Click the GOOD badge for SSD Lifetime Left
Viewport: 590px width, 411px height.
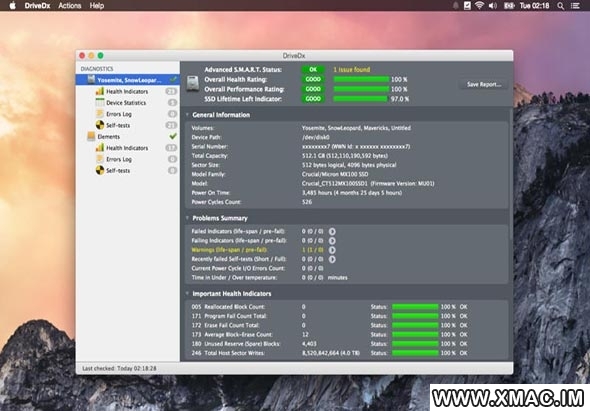tap(313, 99)
